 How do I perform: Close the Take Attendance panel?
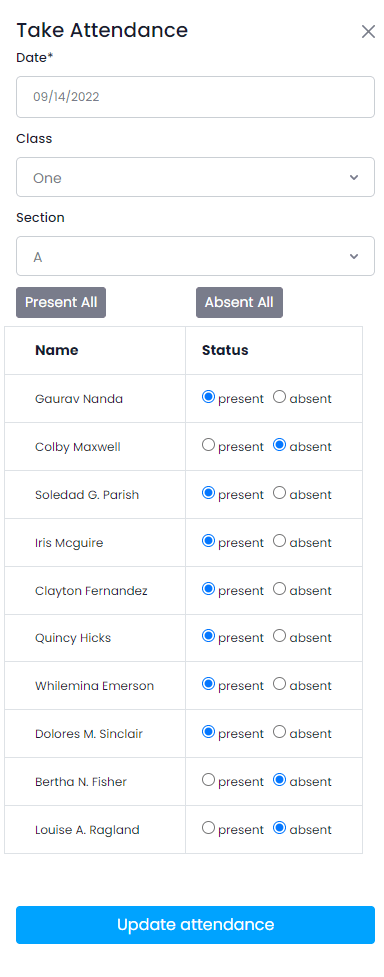coord(368,32)
